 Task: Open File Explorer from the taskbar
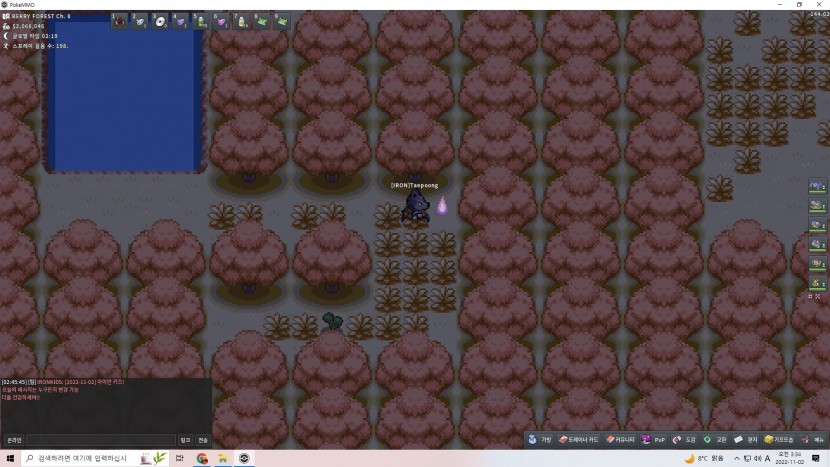pos(223,459)
